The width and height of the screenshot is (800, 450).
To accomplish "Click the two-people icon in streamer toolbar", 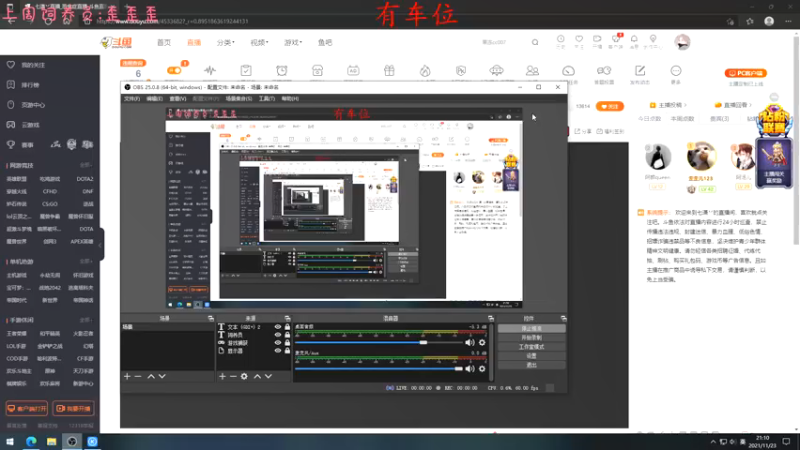I will point(532,71).
